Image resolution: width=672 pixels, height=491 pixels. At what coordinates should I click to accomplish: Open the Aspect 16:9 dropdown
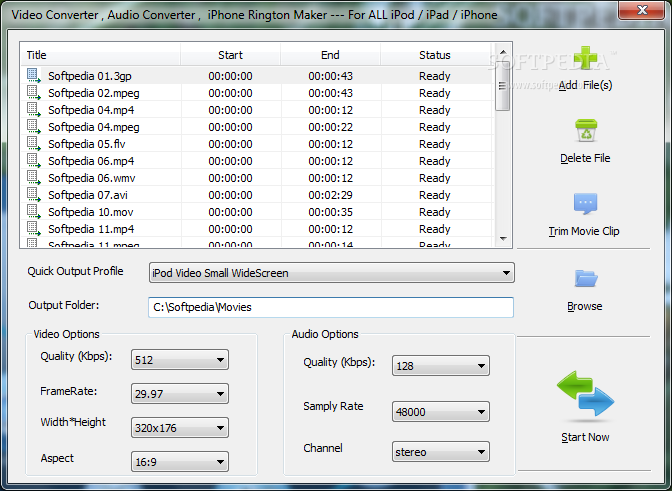pos(180,462)
